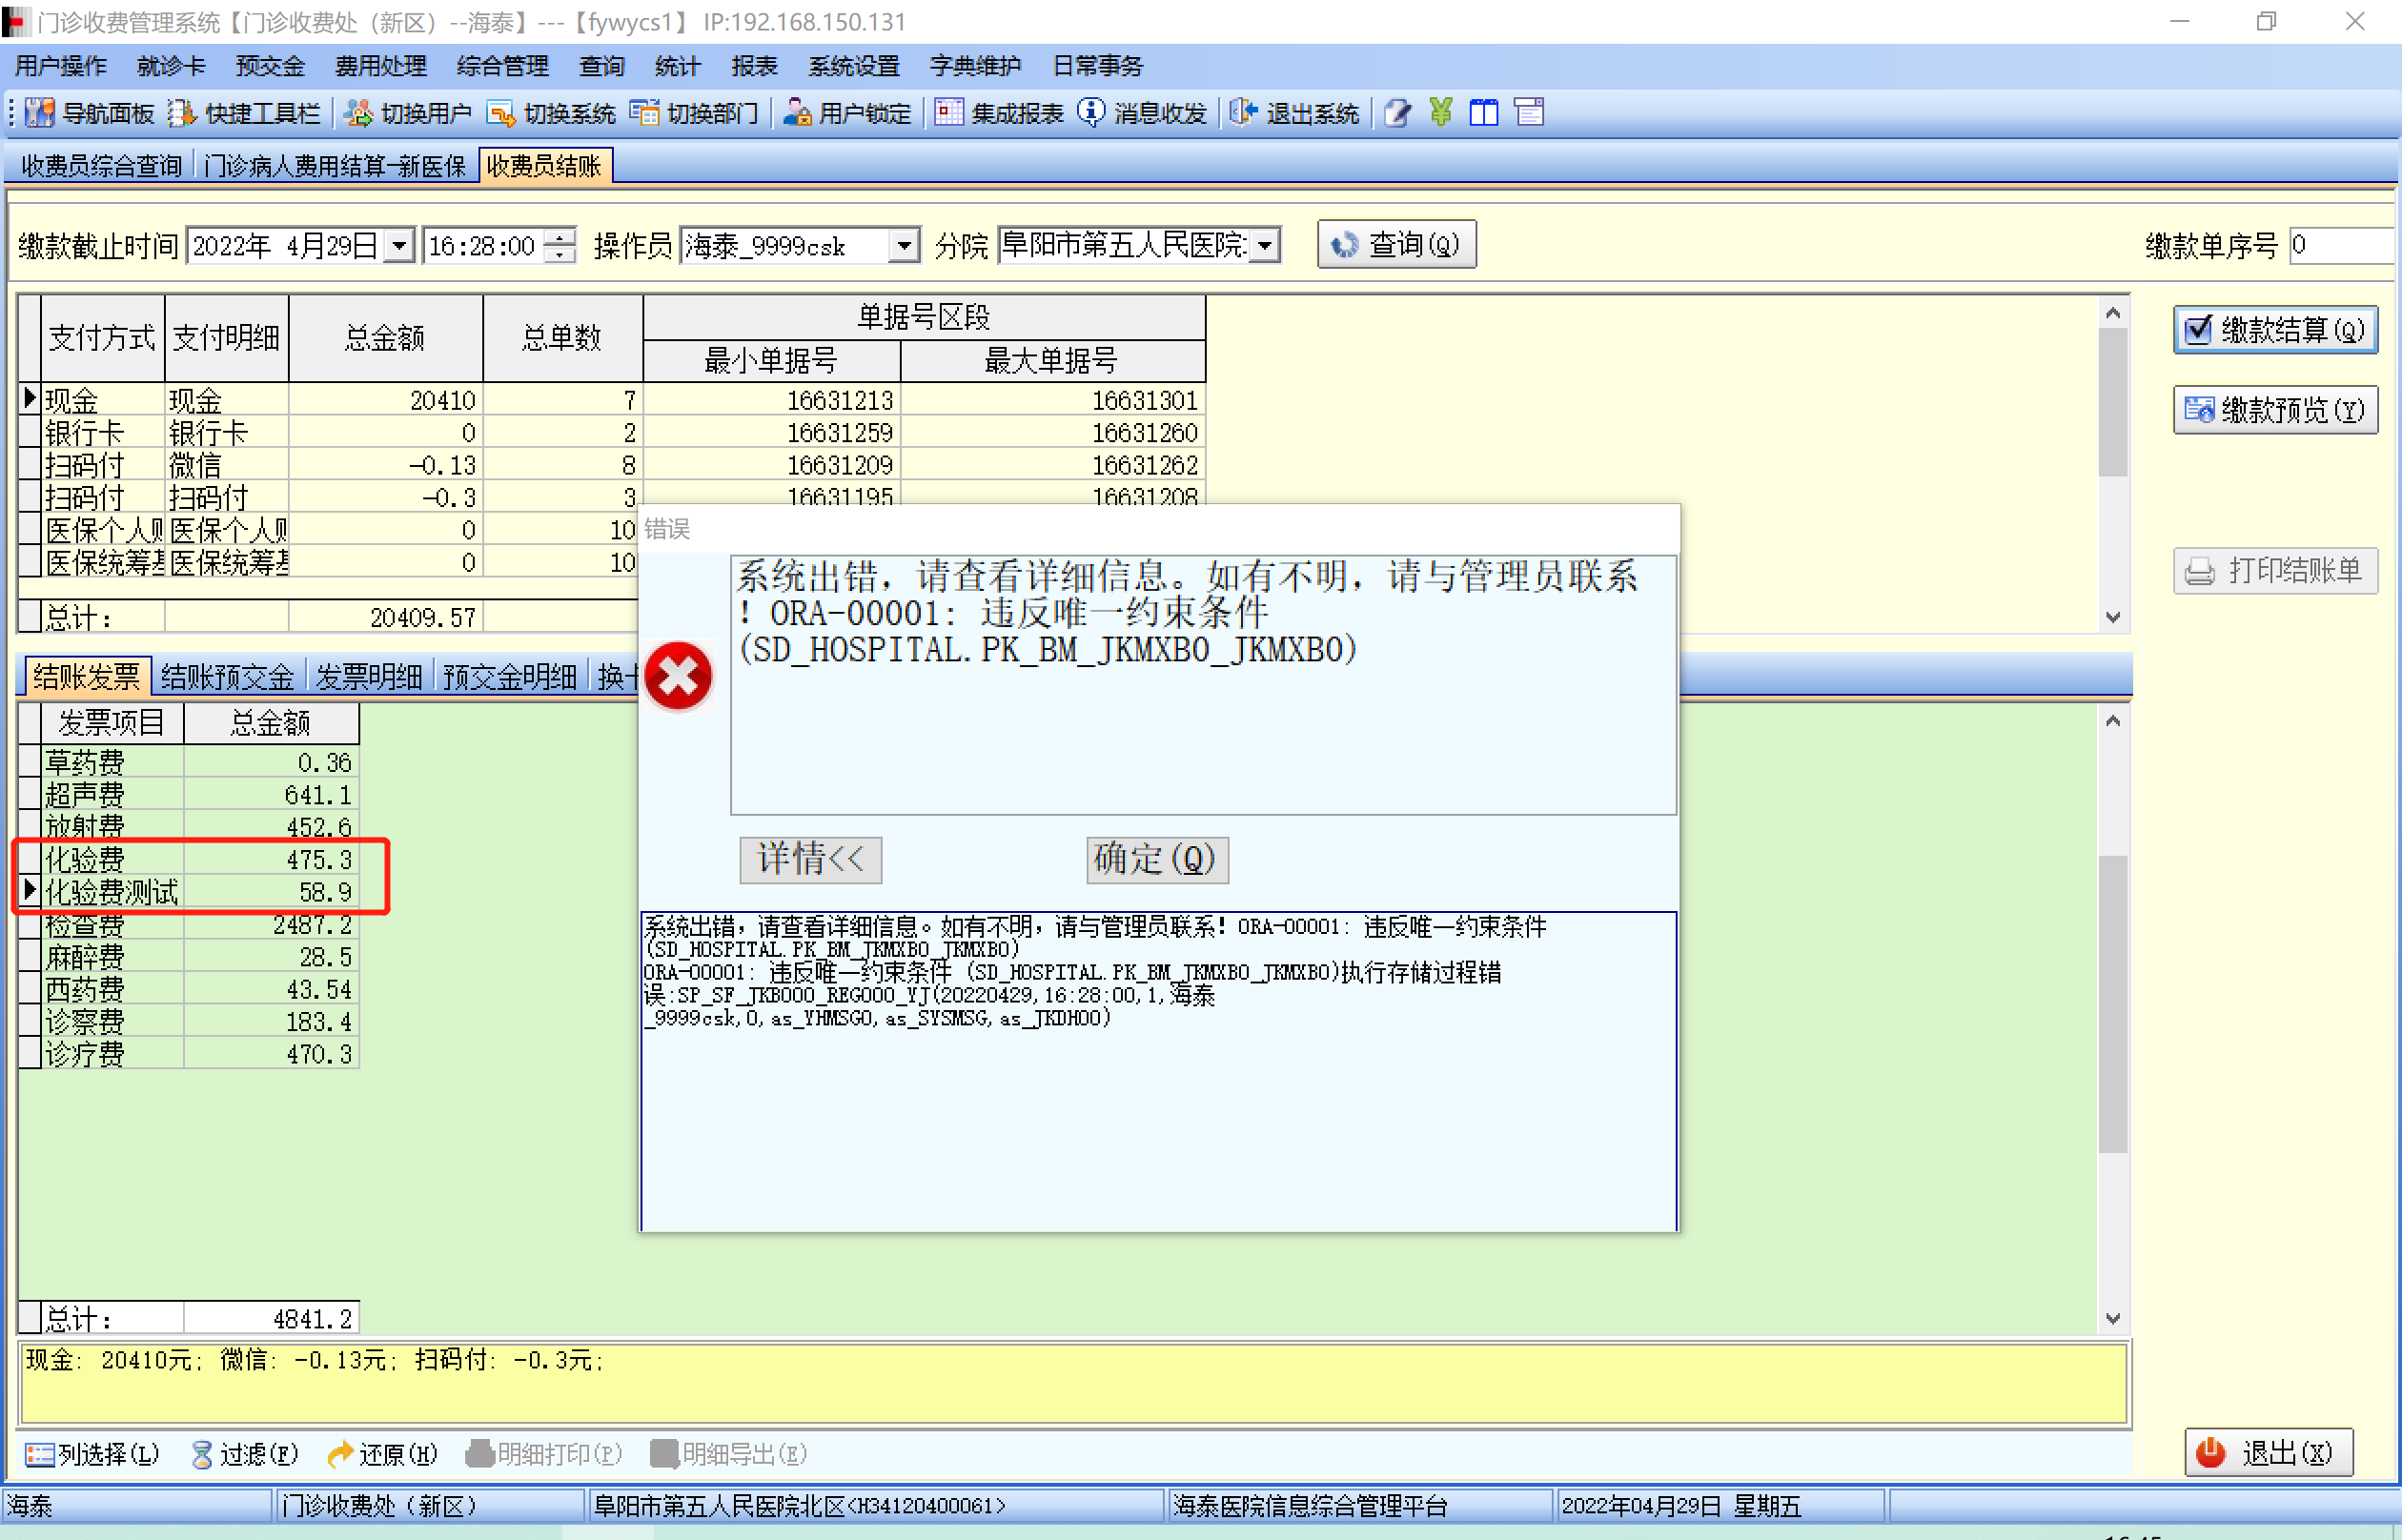The image size is (2402, 1540).
Task: Collapse details with 详情<< button
Action: click(810, 859)
